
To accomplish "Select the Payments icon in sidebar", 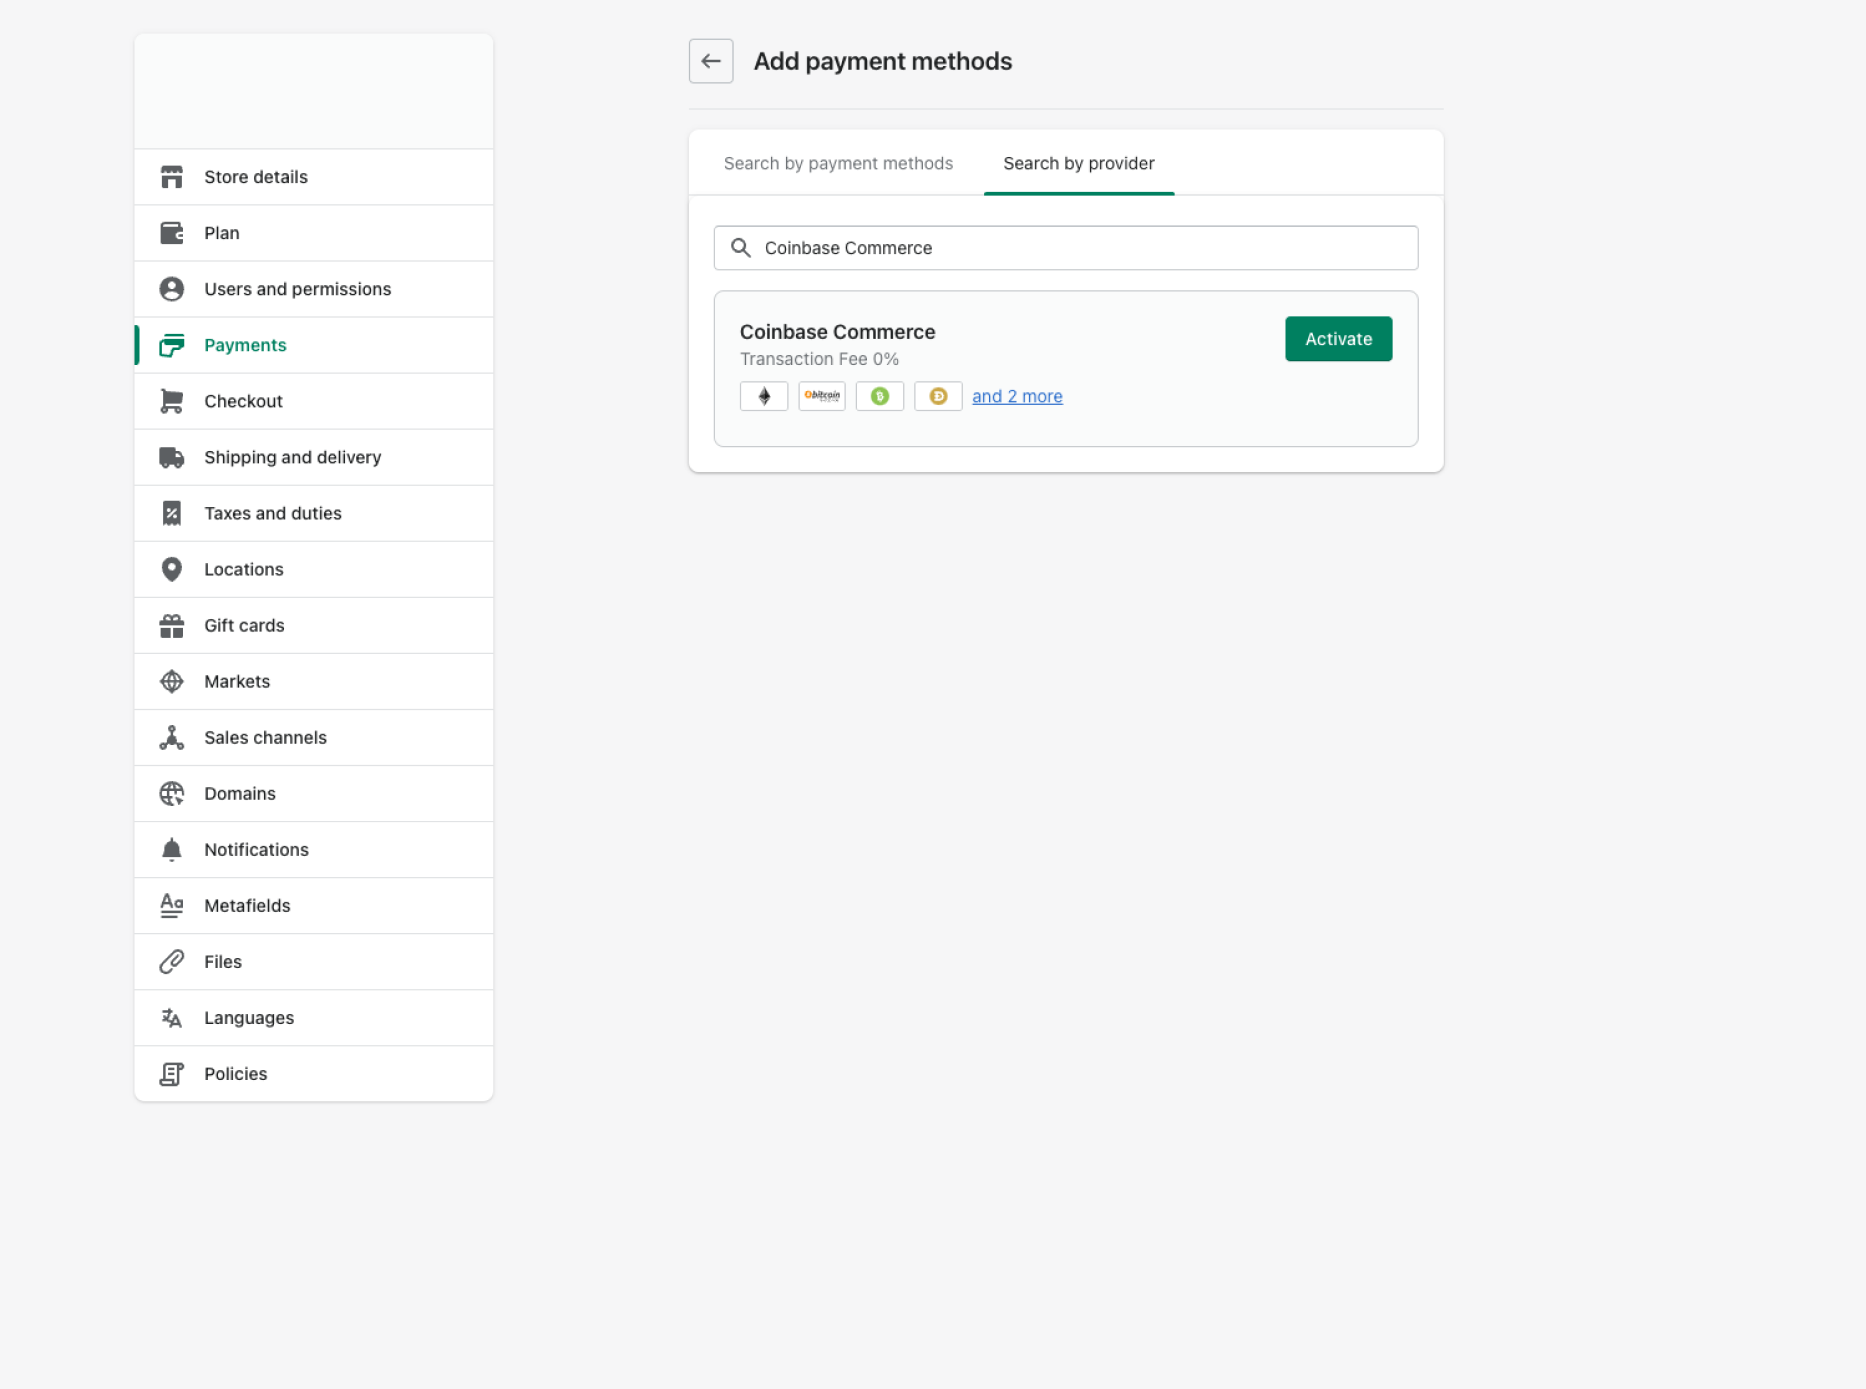I will pyautogui.click(x=171, y=345).
